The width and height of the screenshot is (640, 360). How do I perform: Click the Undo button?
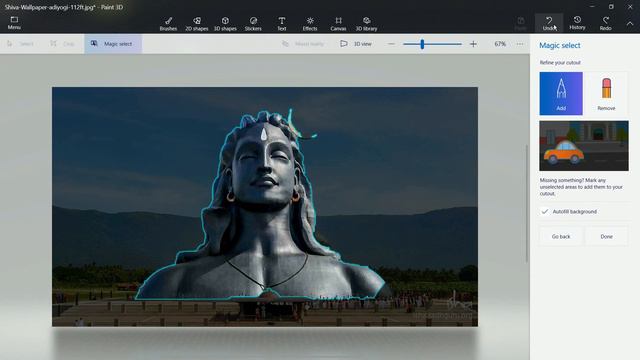tap(549, 23)
